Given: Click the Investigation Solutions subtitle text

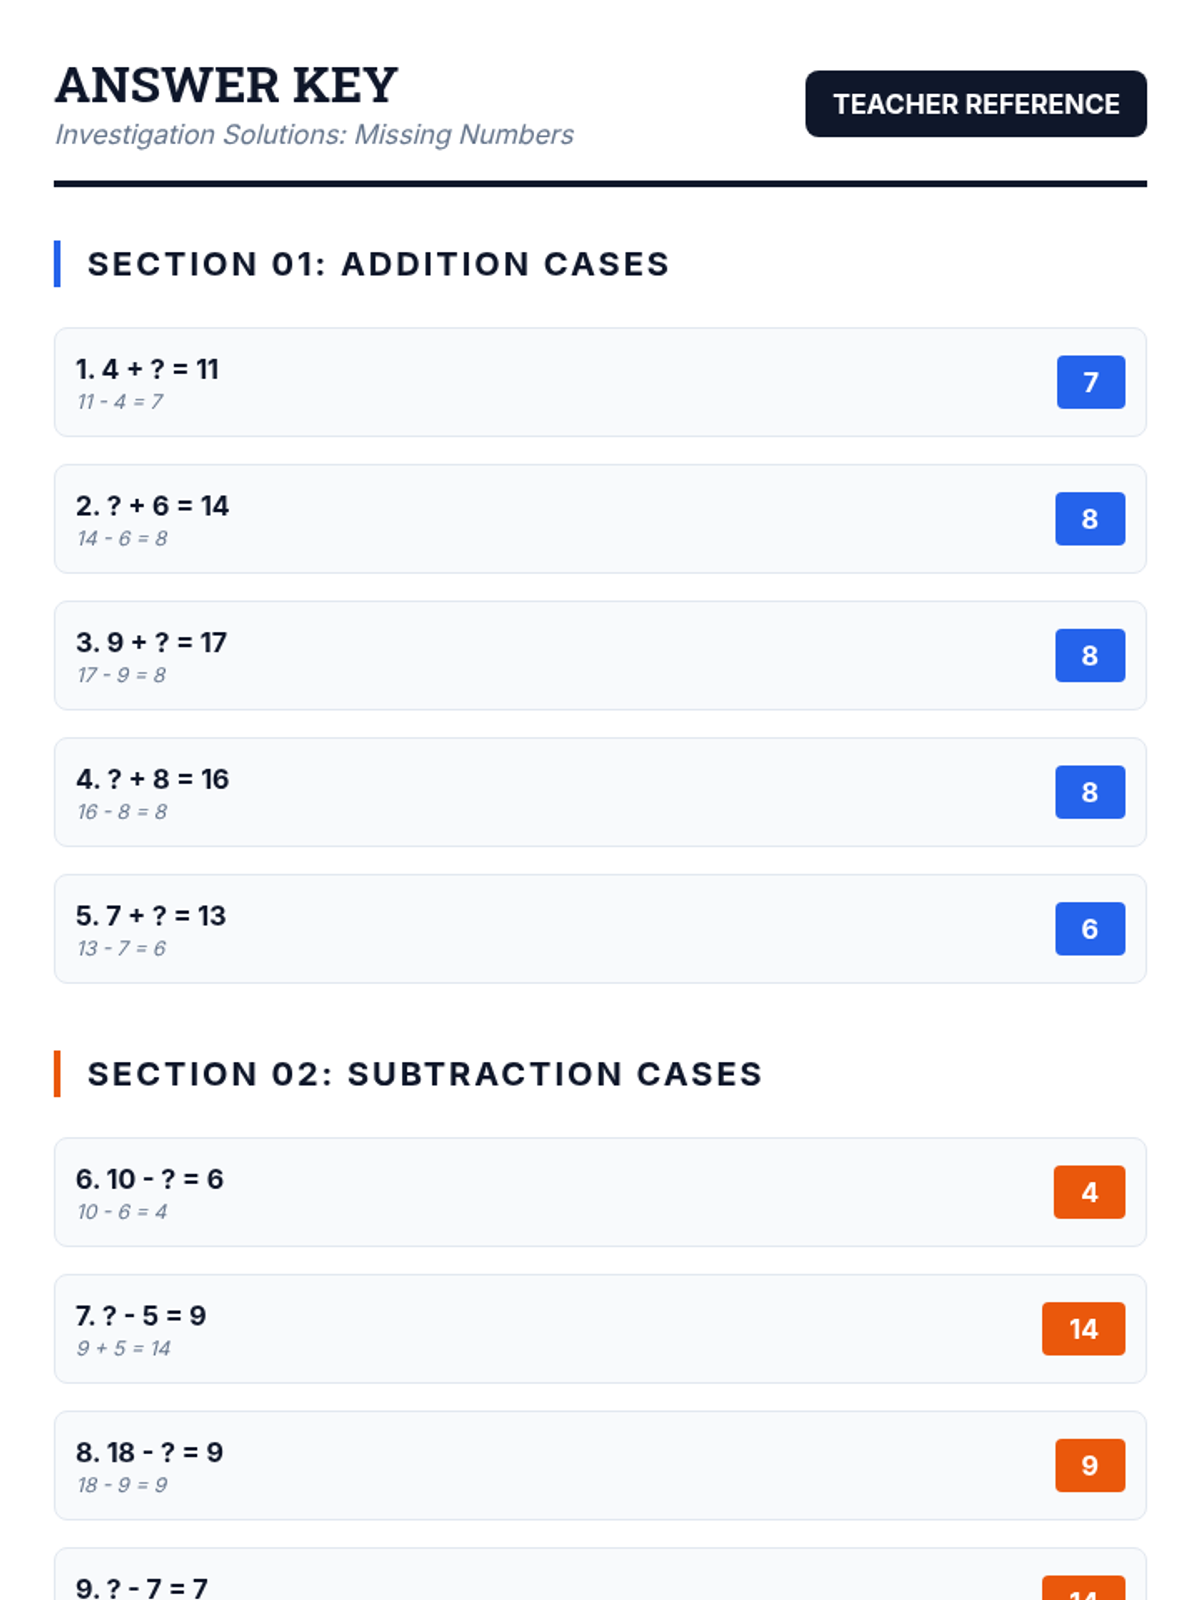Looking at the screenshot, I should pos(314,135).
